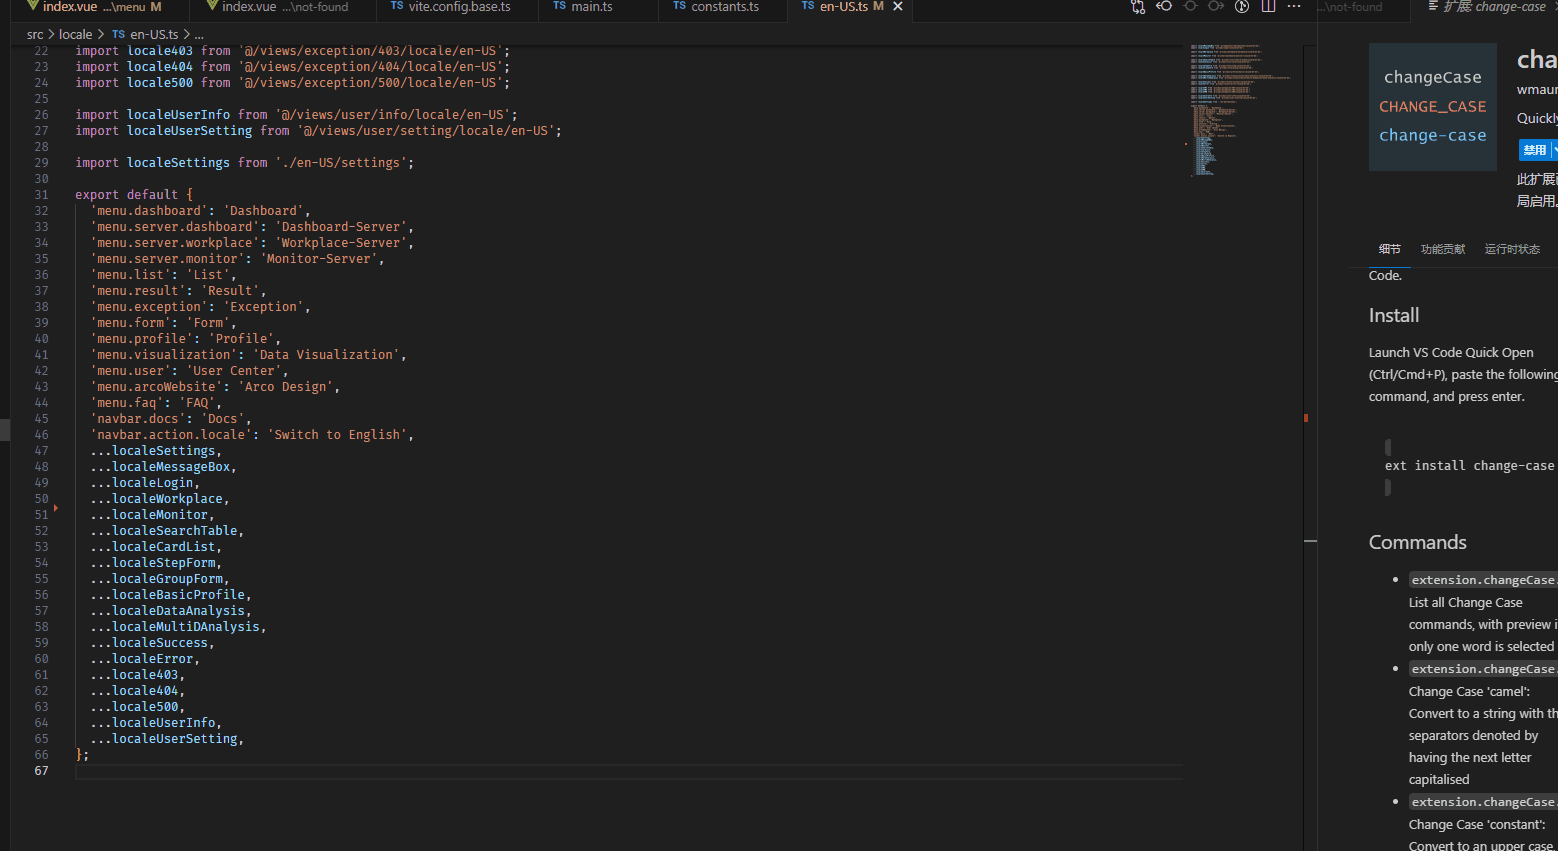Expand the locale breadcrumb segment
This screenshot has height=851, width=1558.
pos(75,34)
